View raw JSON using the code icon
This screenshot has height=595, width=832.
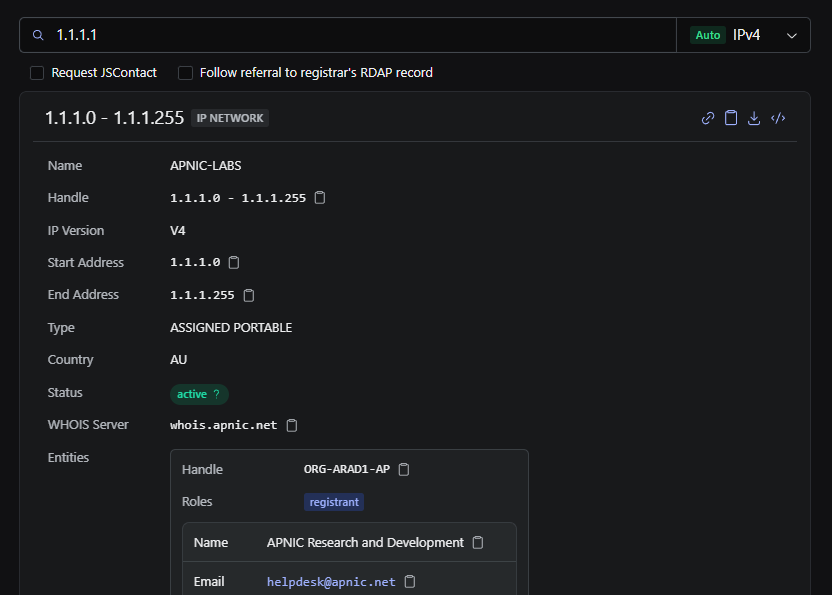tap(778, 117)
